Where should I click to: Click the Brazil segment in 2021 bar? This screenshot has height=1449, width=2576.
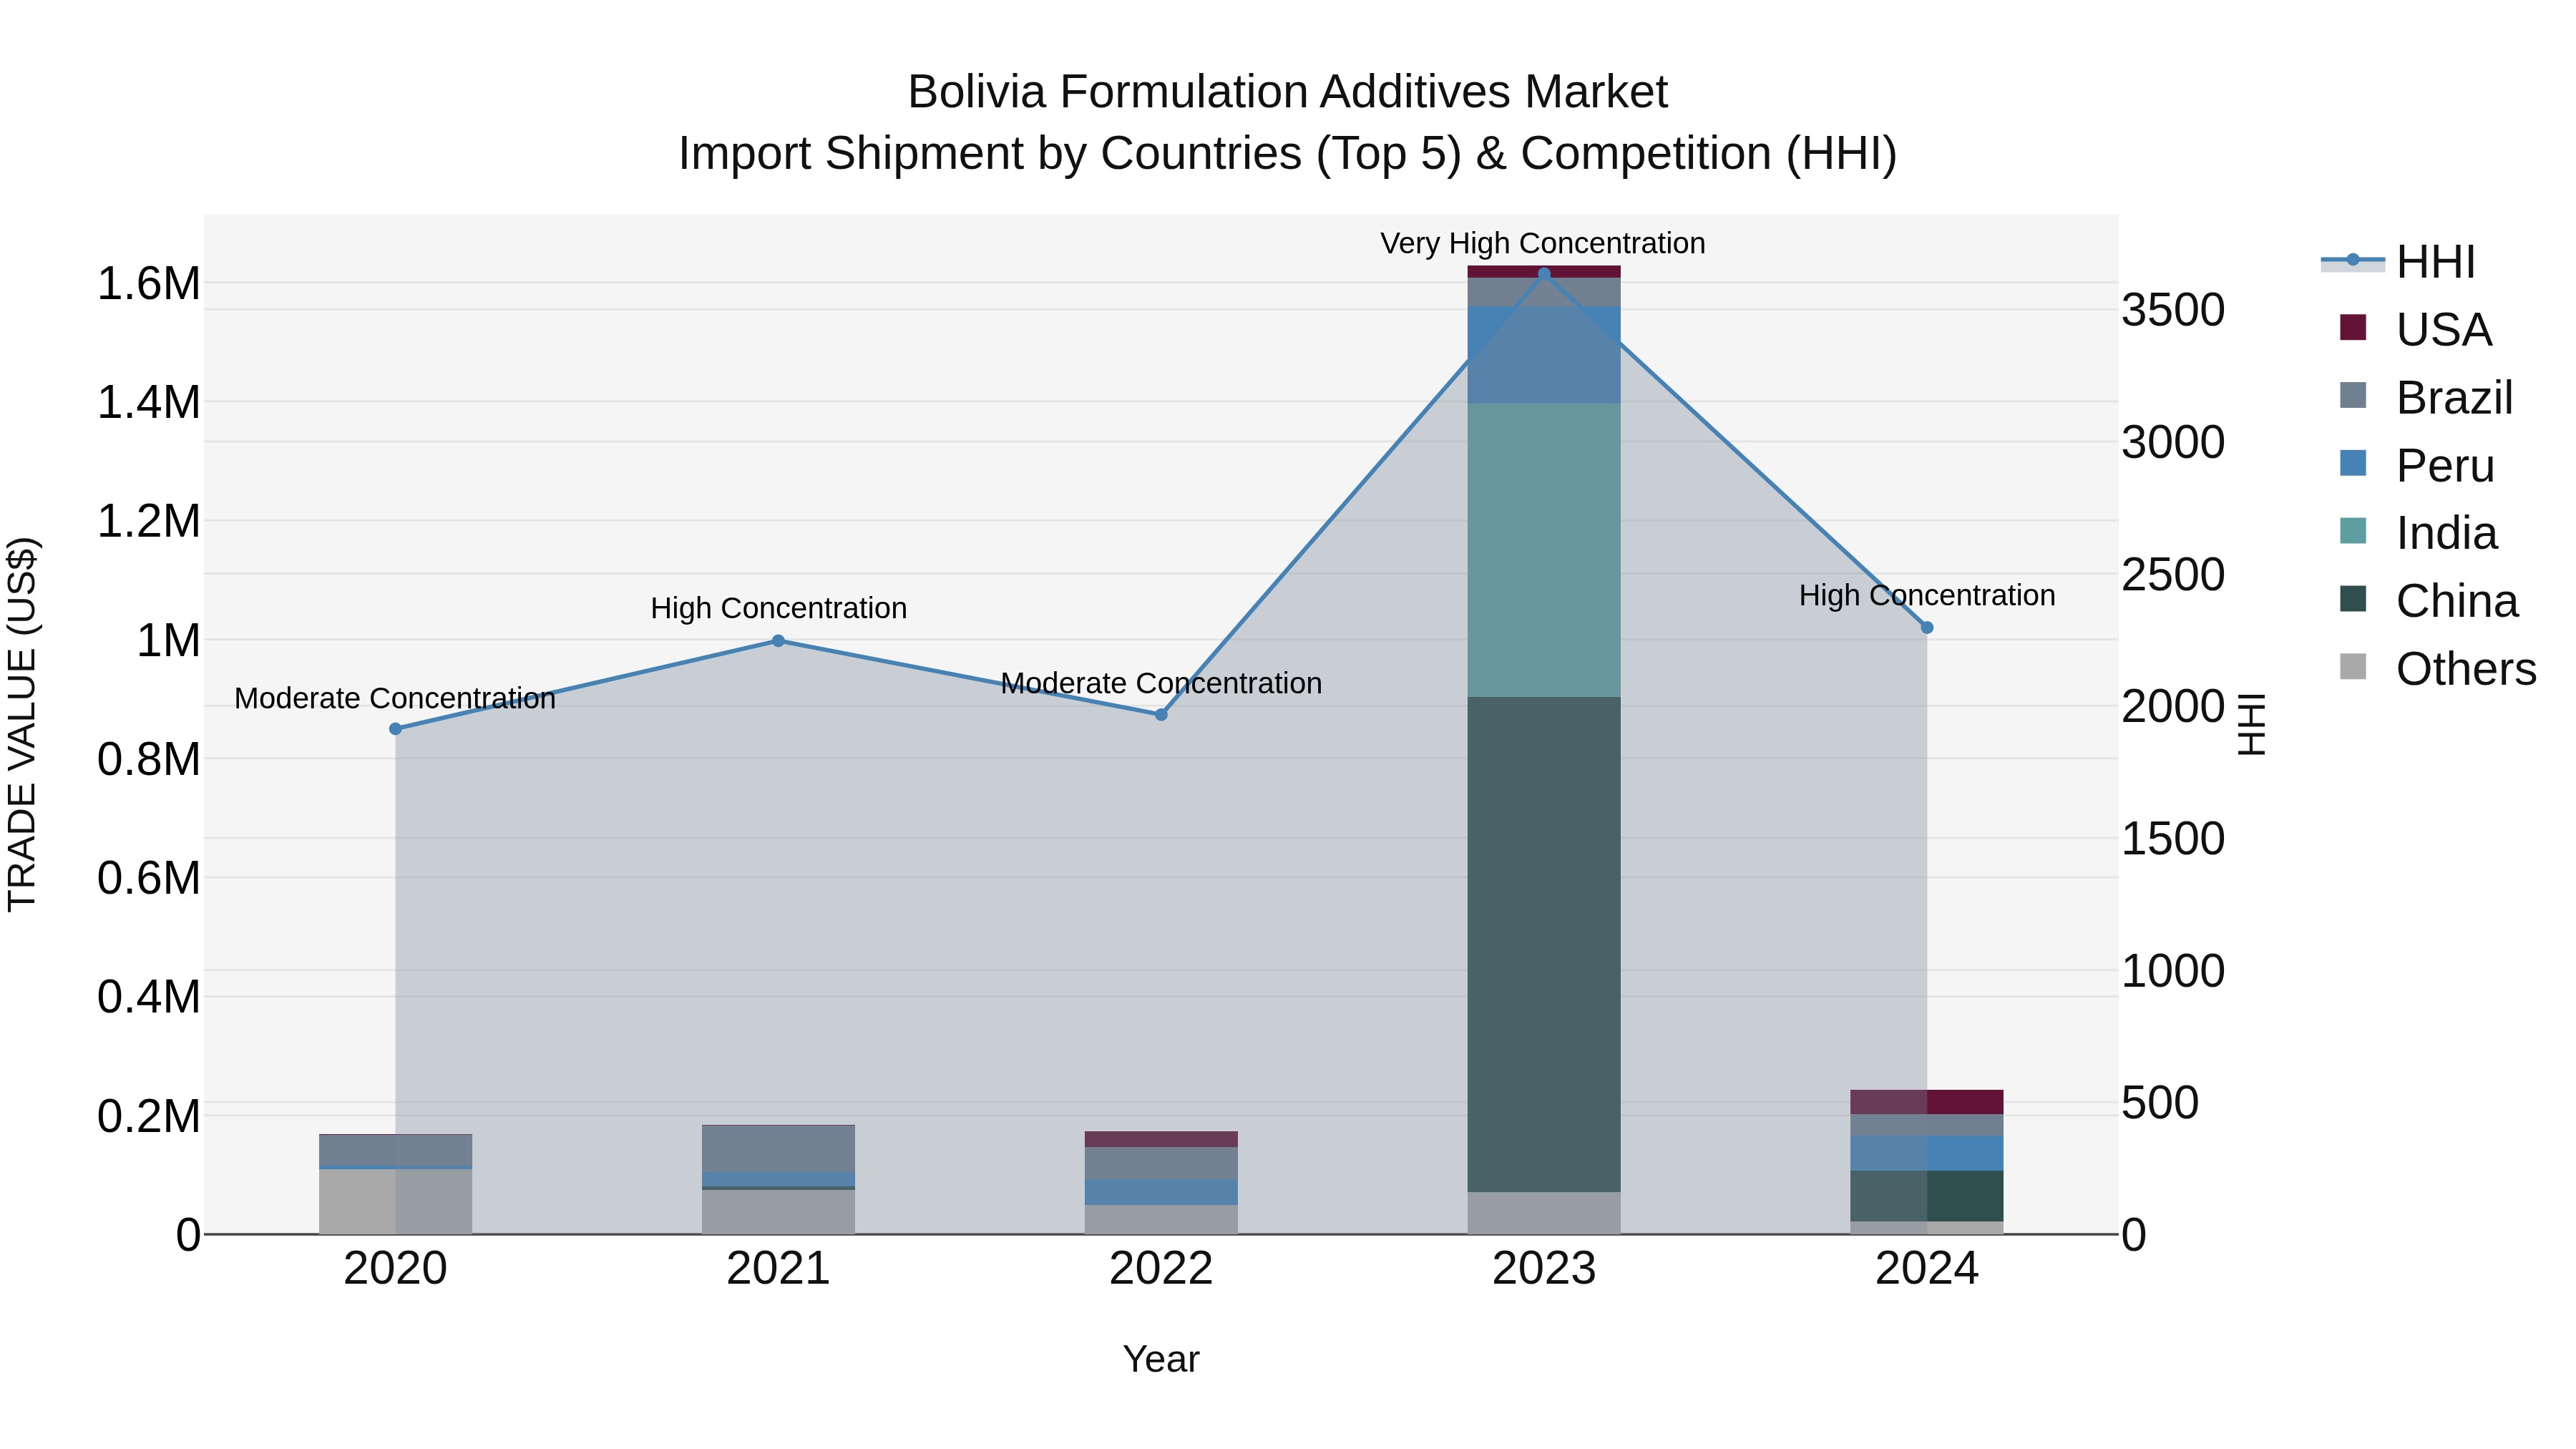[778, 1149]
